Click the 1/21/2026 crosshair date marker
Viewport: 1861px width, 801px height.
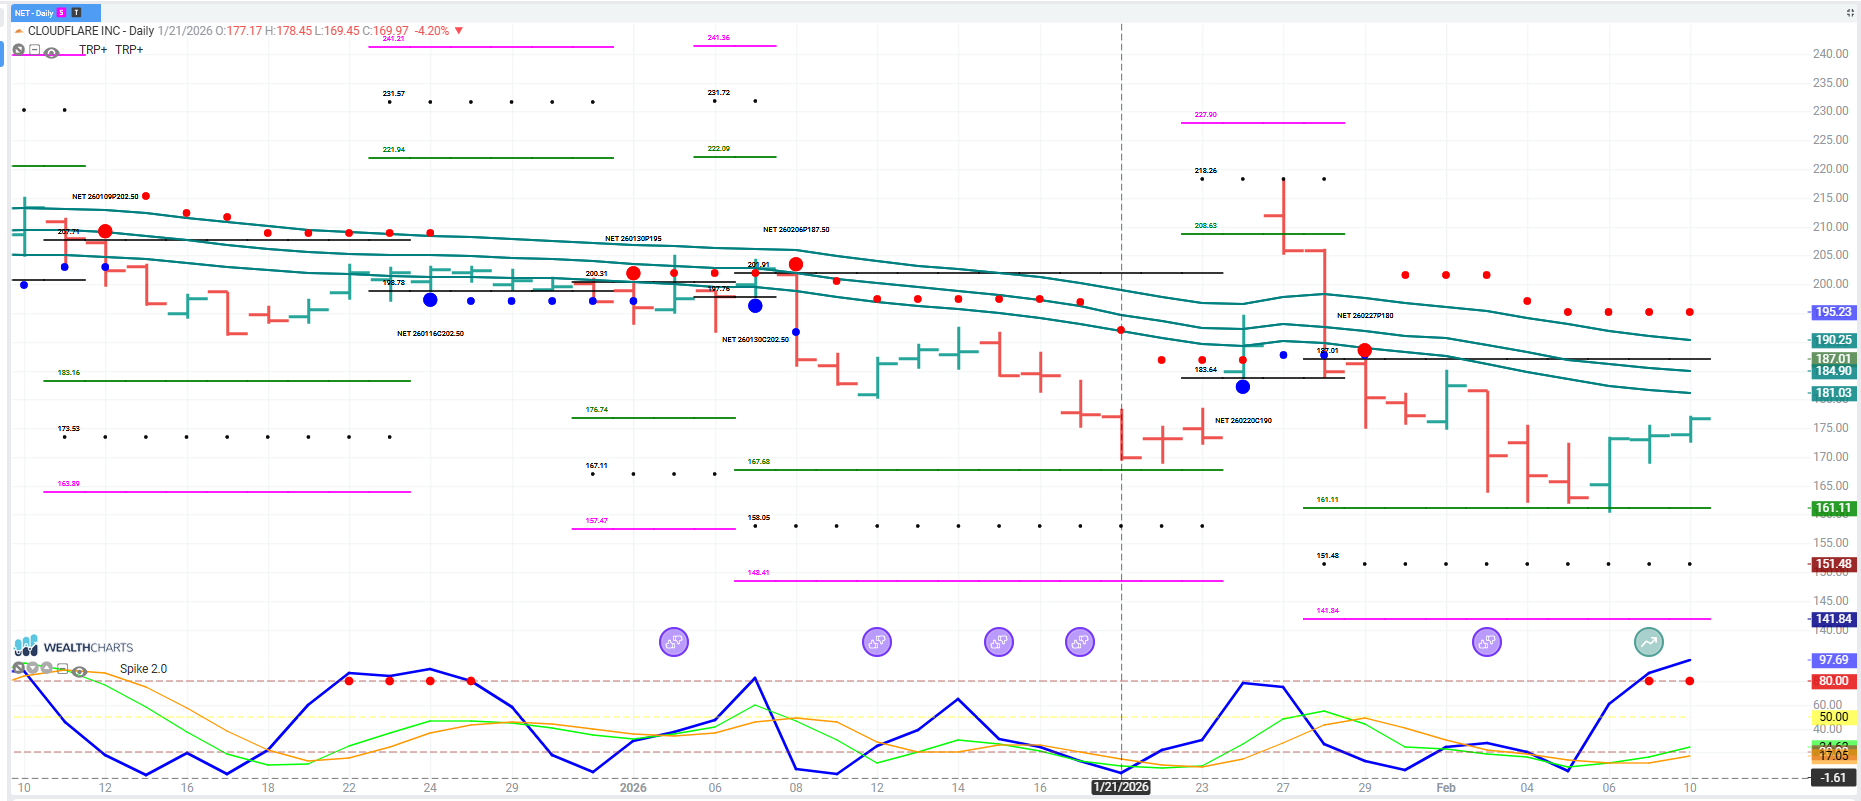click(1121, 787)
